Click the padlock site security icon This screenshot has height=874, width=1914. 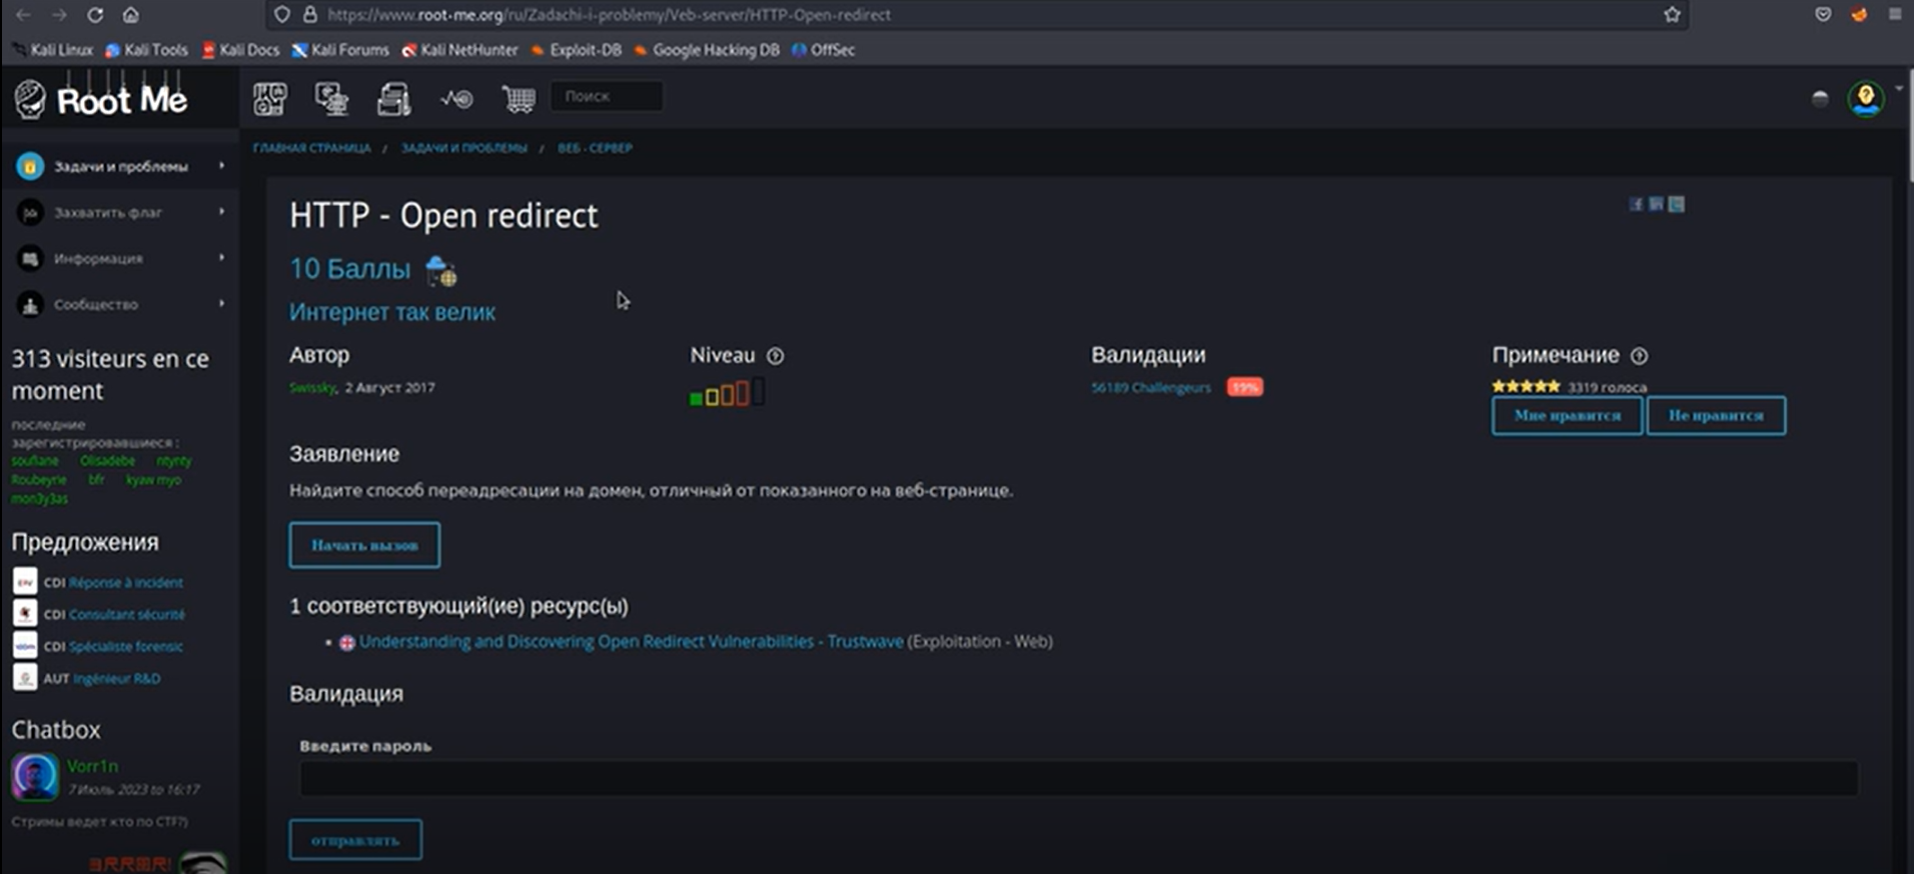(x=310, y=15)
